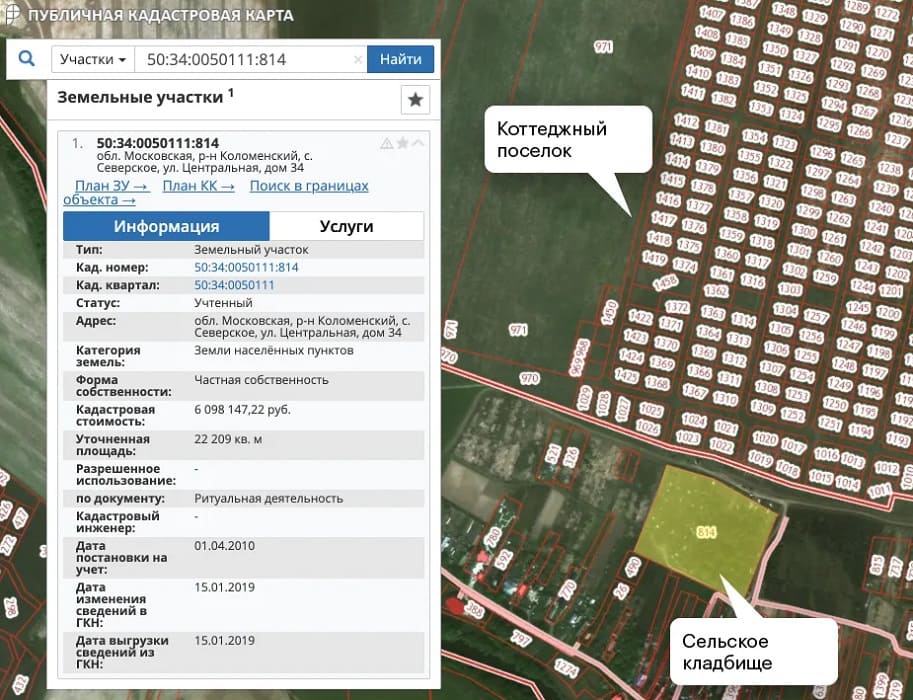Click the site logo beside the map title
The height and width of the screenshot is (700, 913).
click(x=11, y=15)
